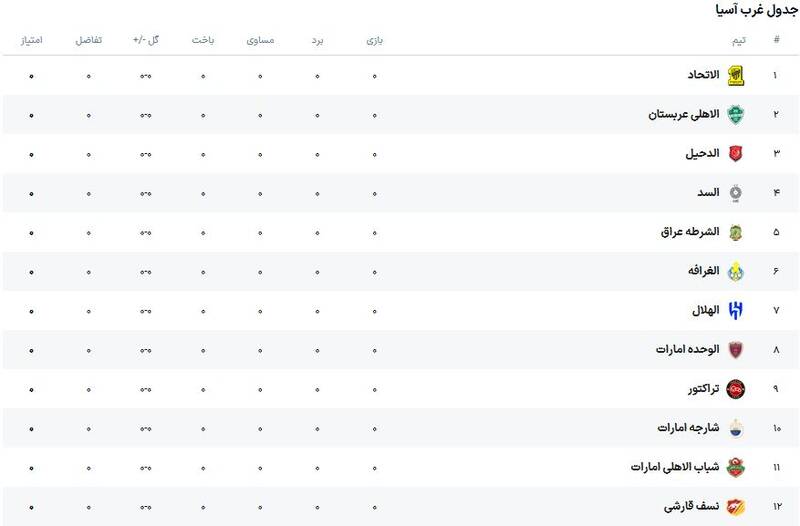Click the Al-Ittihad club logo

point(735,75)
